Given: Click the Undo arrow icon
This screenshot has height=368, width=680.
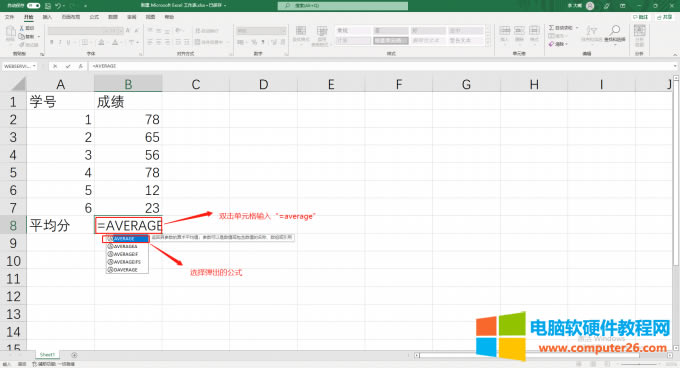Looking at the screenshot, I should [x=58, y=6].
